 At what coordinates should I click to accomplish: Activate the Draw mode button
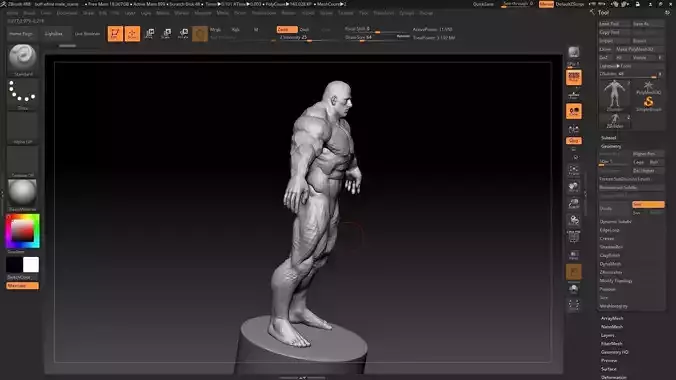coord(132,34)
